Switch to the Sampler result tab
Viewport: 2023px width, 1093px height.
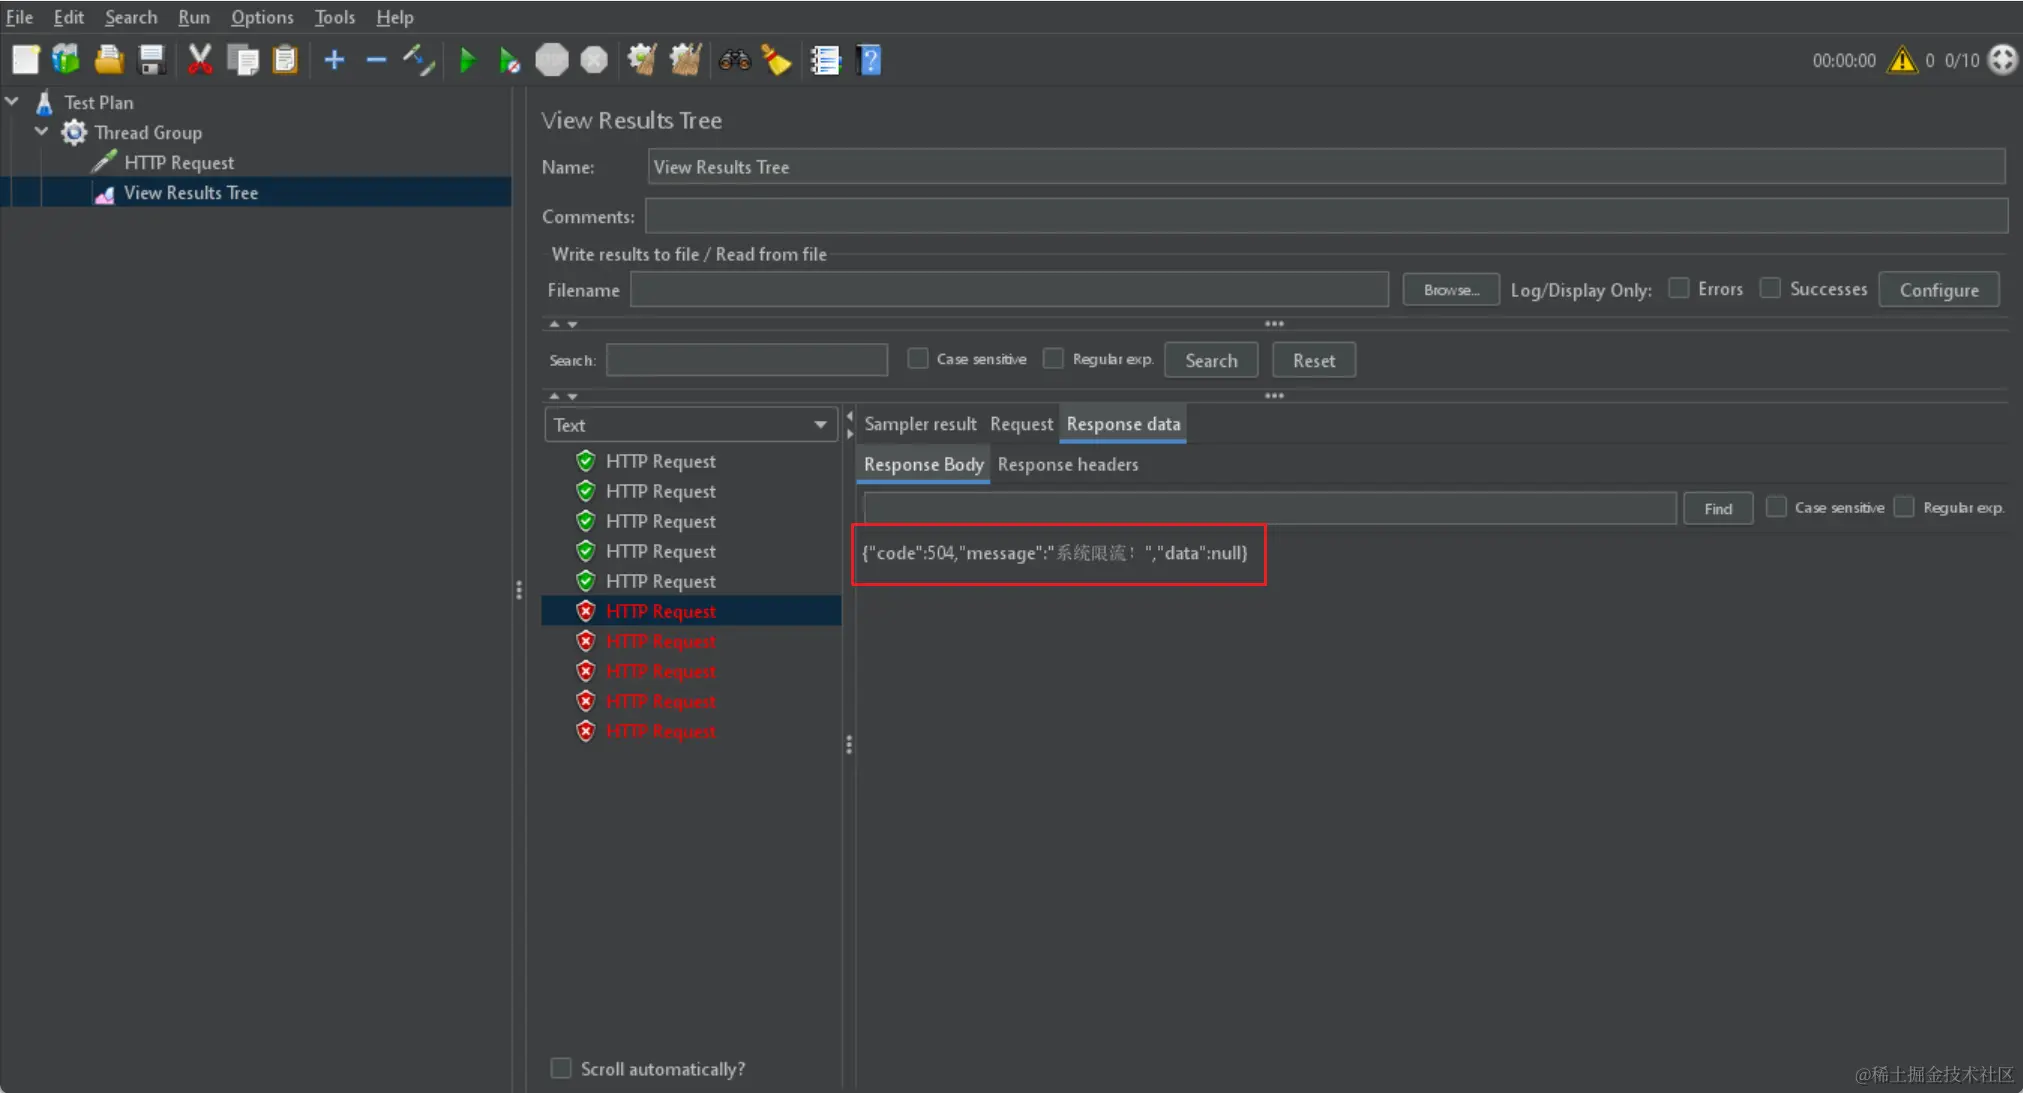[x=919, y=424]
